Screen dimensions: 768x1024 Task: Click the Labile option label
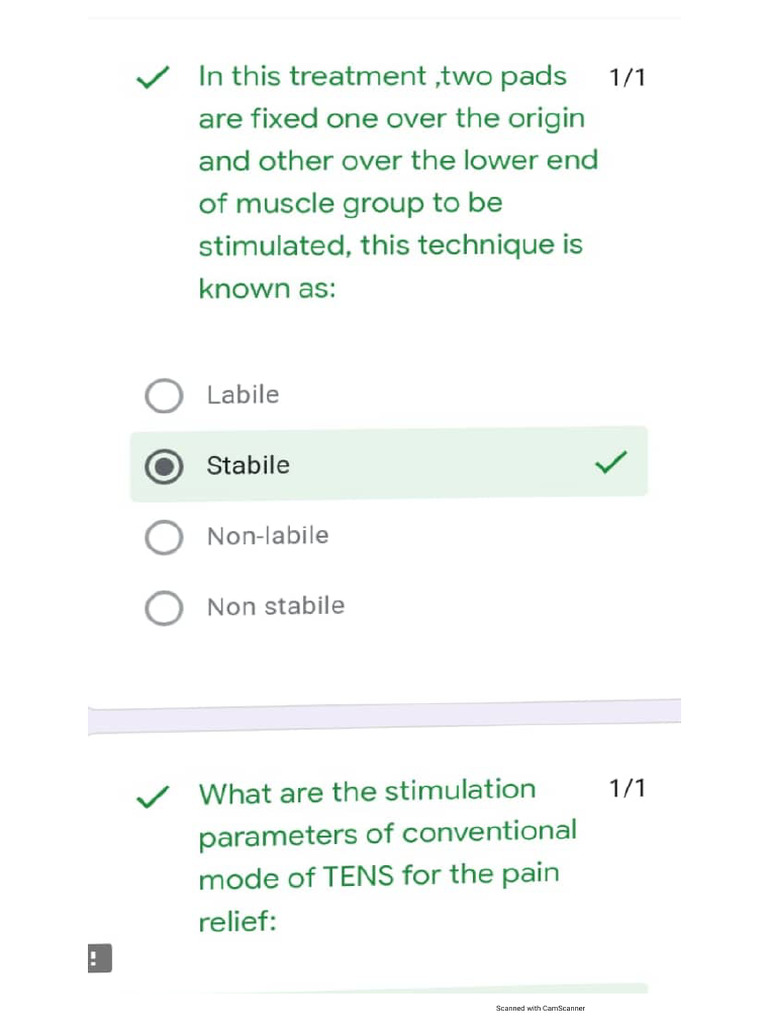[x=243, y=395]
